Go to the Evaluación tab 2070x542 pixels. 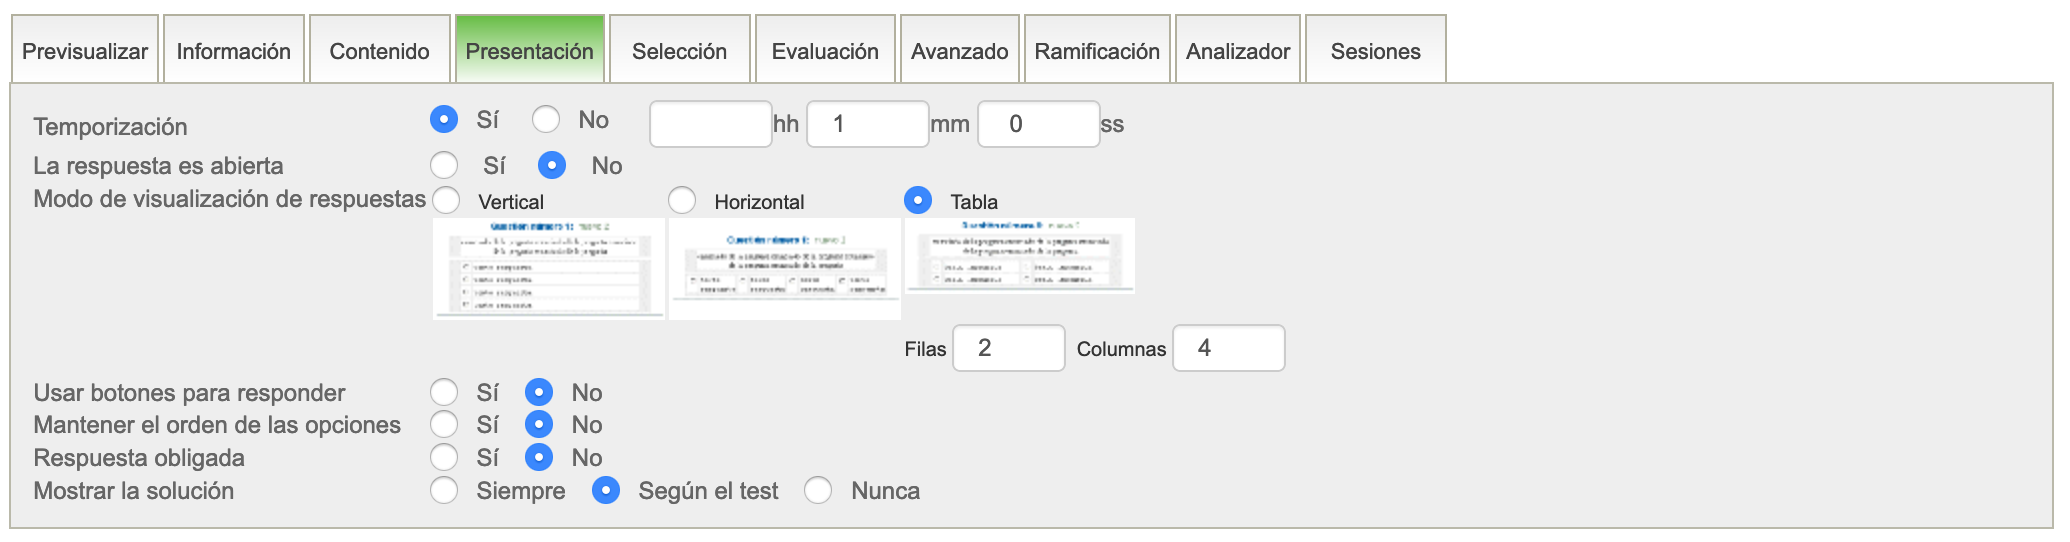[824, 51]
